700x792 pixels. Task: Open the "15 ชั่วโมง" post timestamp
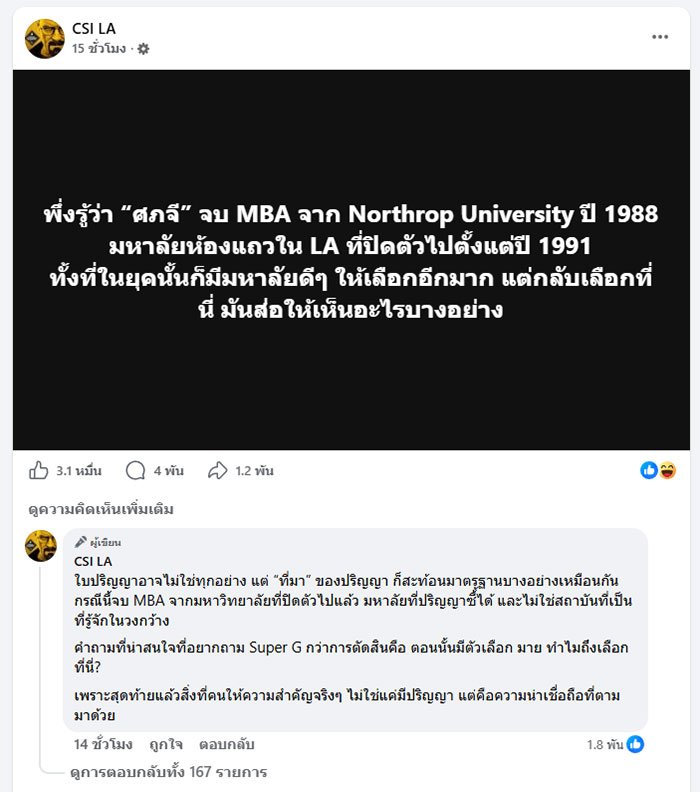99,48
